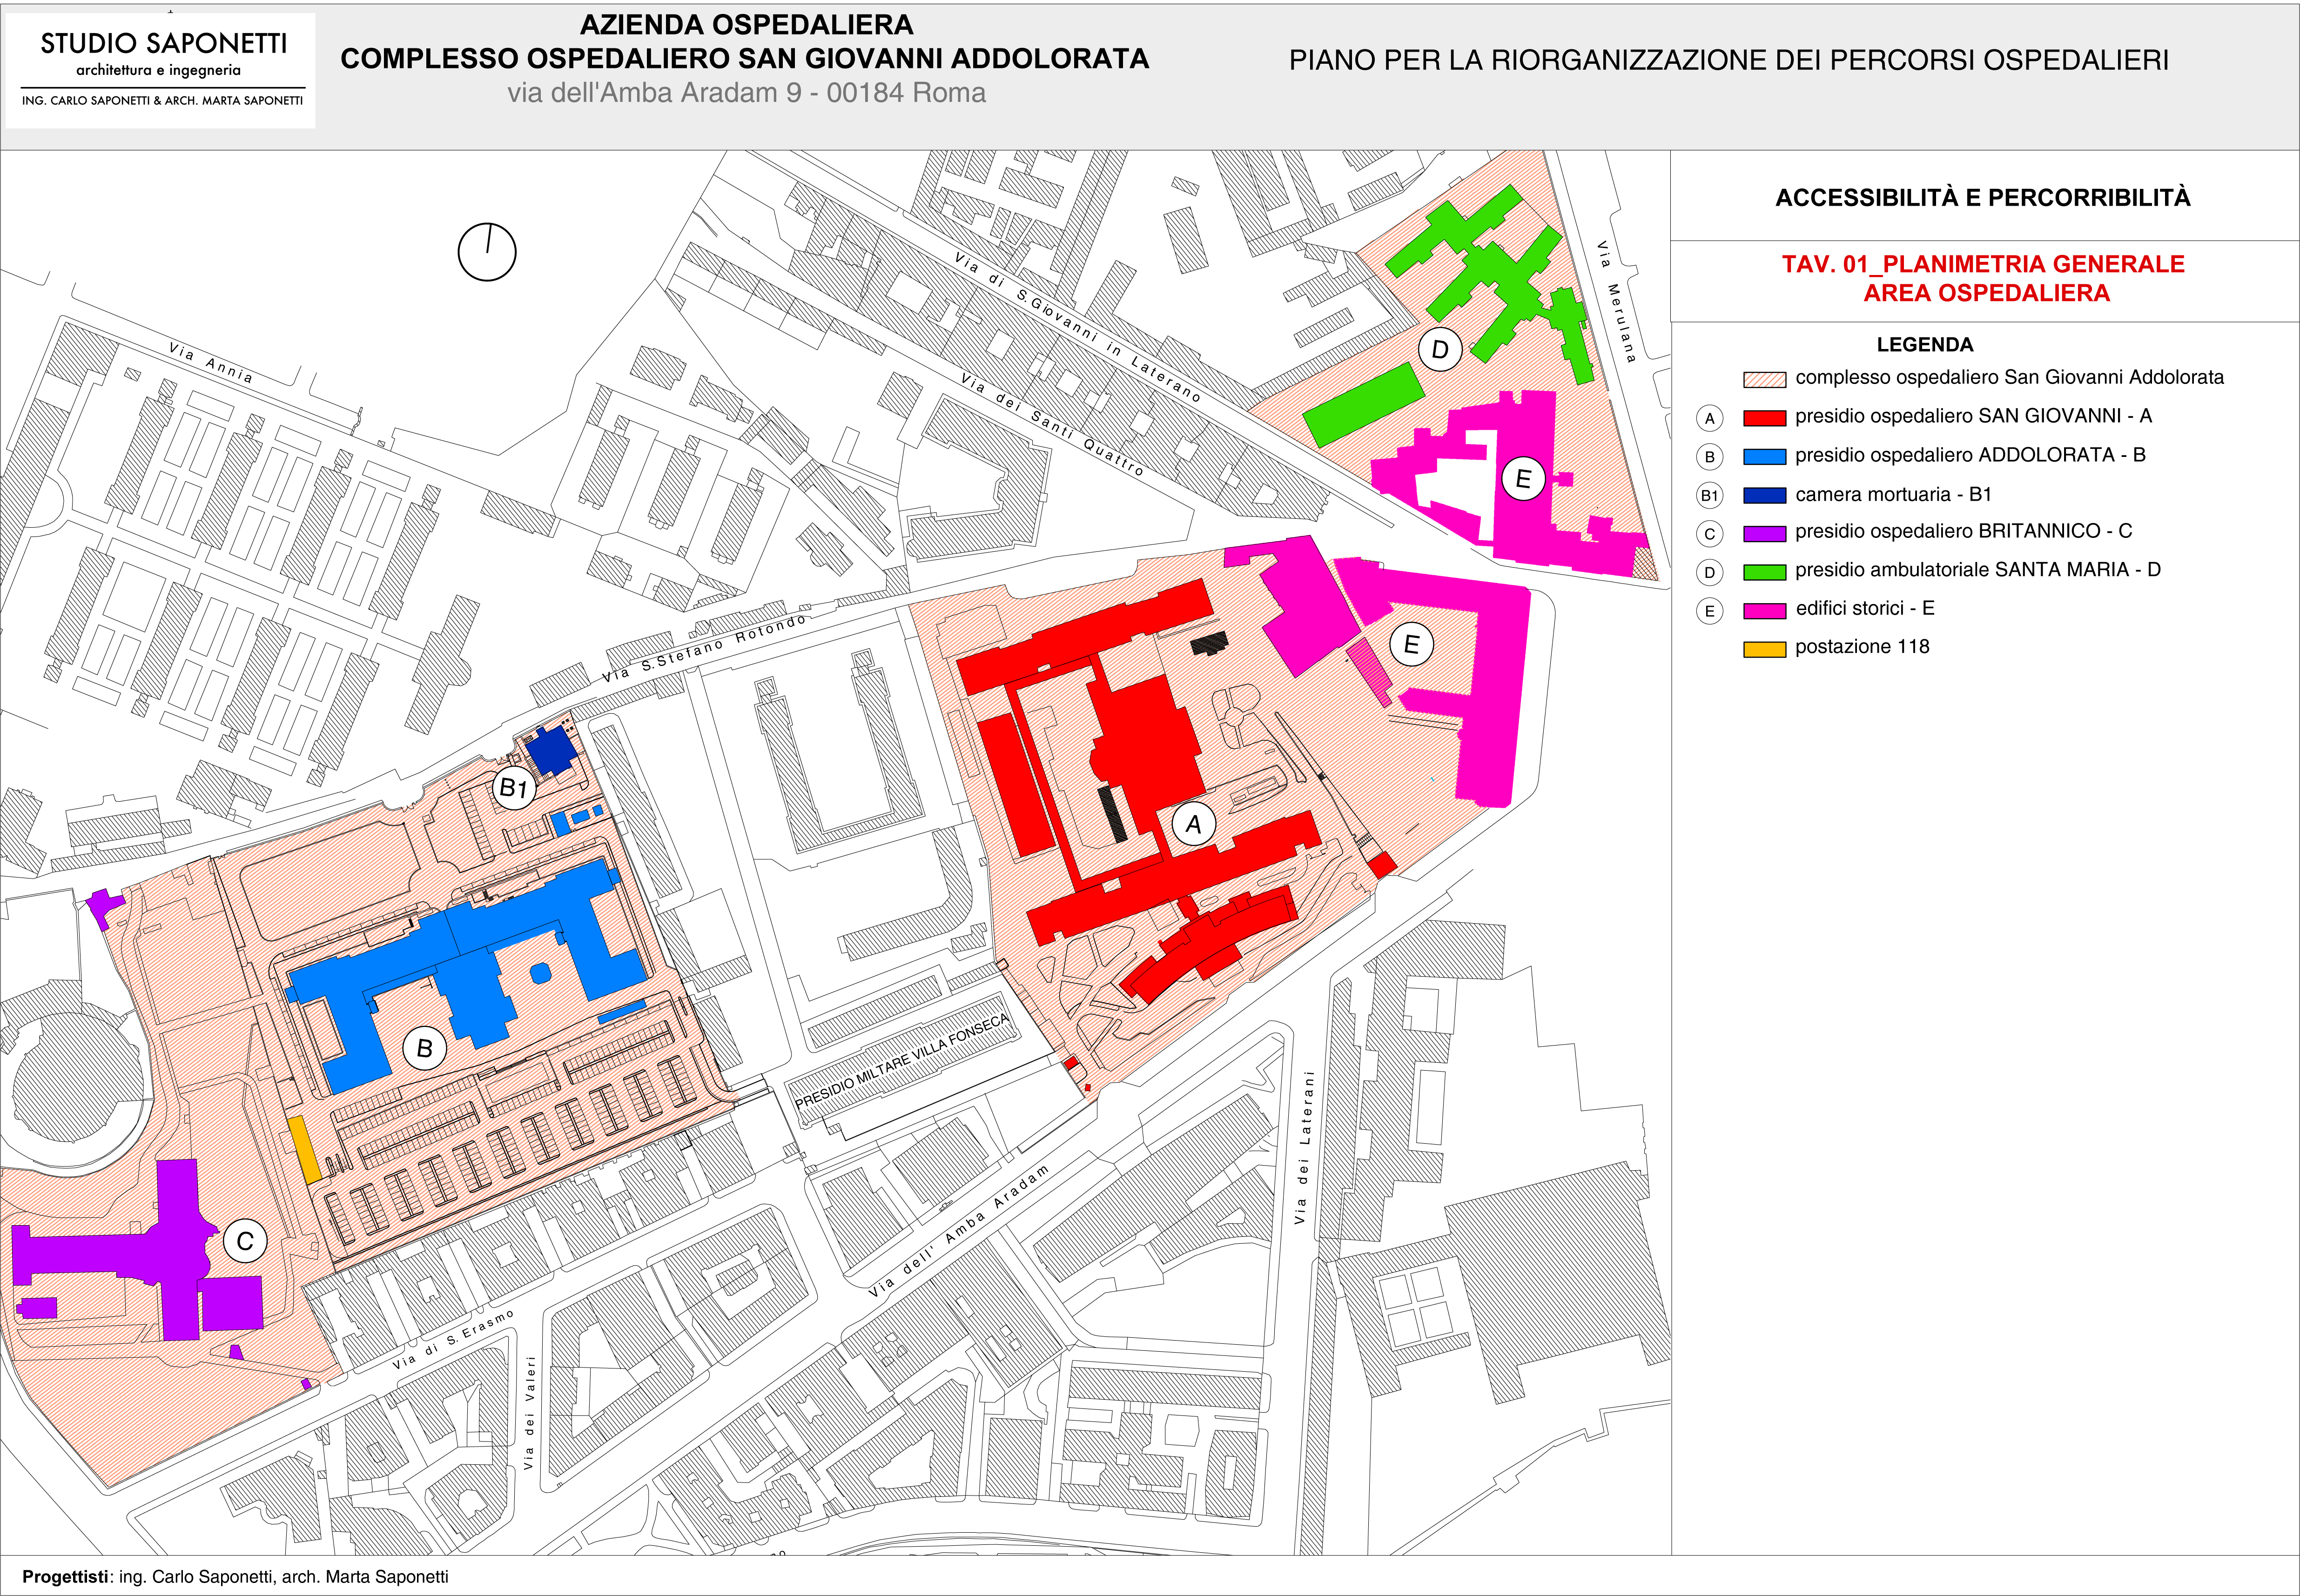The height and width of the screenshot is (1596, 2300).
Task: Click the circled A symbol in the legend
Action: pyautogui.click(x=1710, y=418)
